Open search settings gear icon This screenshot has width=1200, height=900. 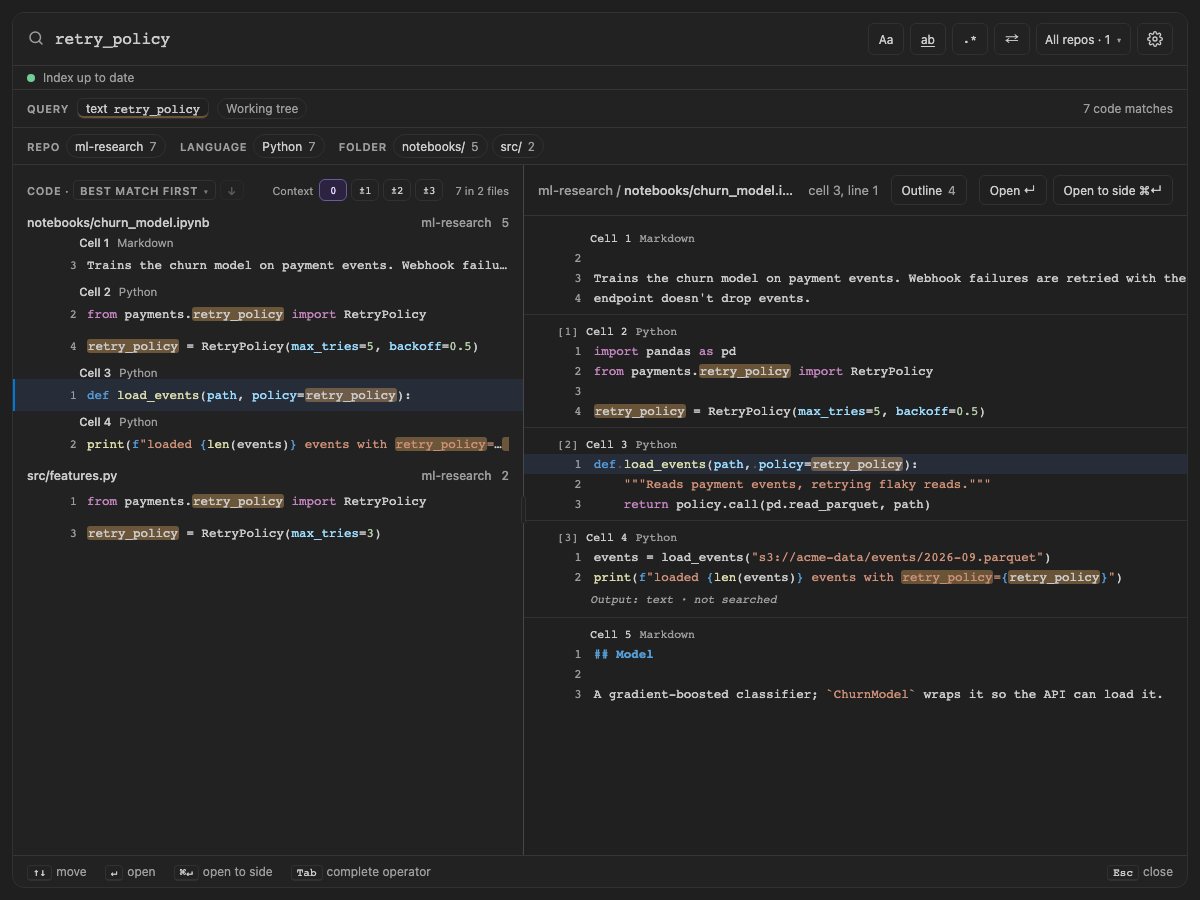[1155, 39]
